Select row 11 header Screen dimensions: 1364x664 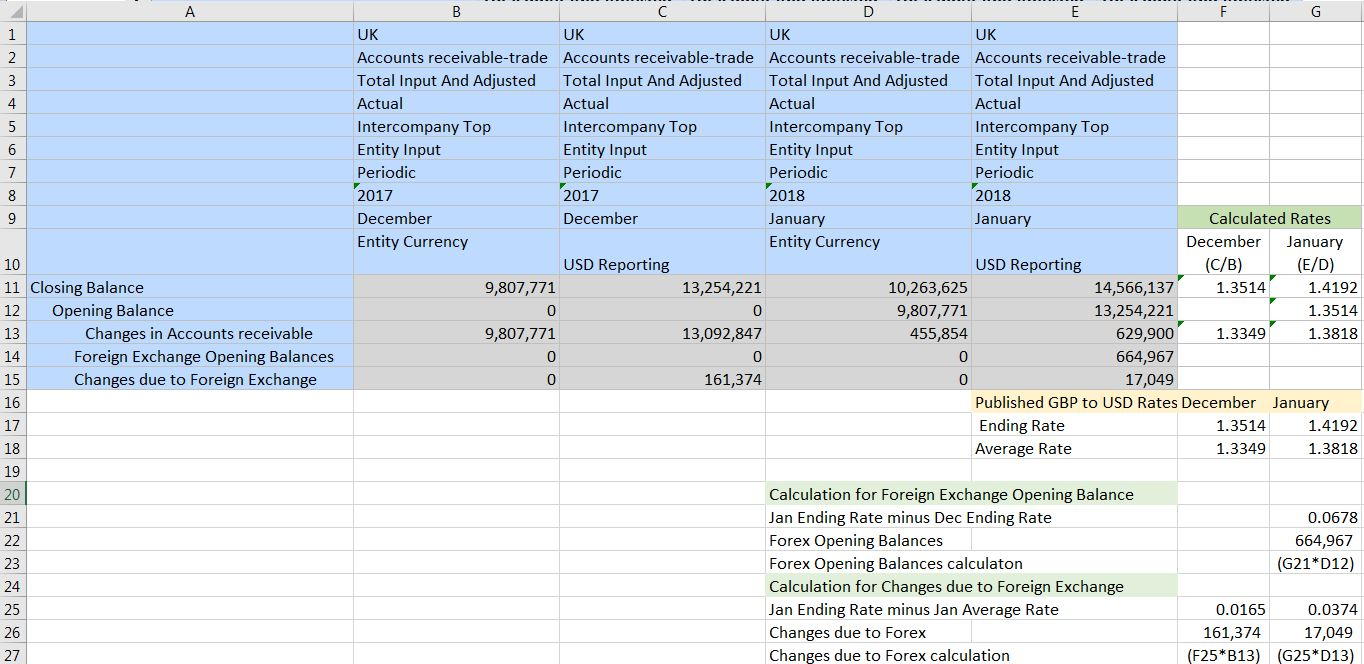[14, 287]
